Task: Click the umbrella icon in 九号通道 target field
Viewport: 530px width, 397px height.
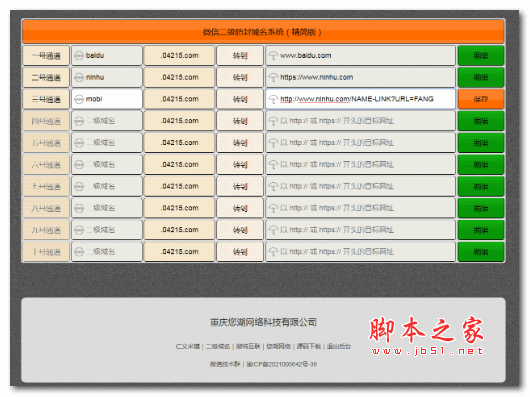Action: pyautogui.click(x=273, y=230)
